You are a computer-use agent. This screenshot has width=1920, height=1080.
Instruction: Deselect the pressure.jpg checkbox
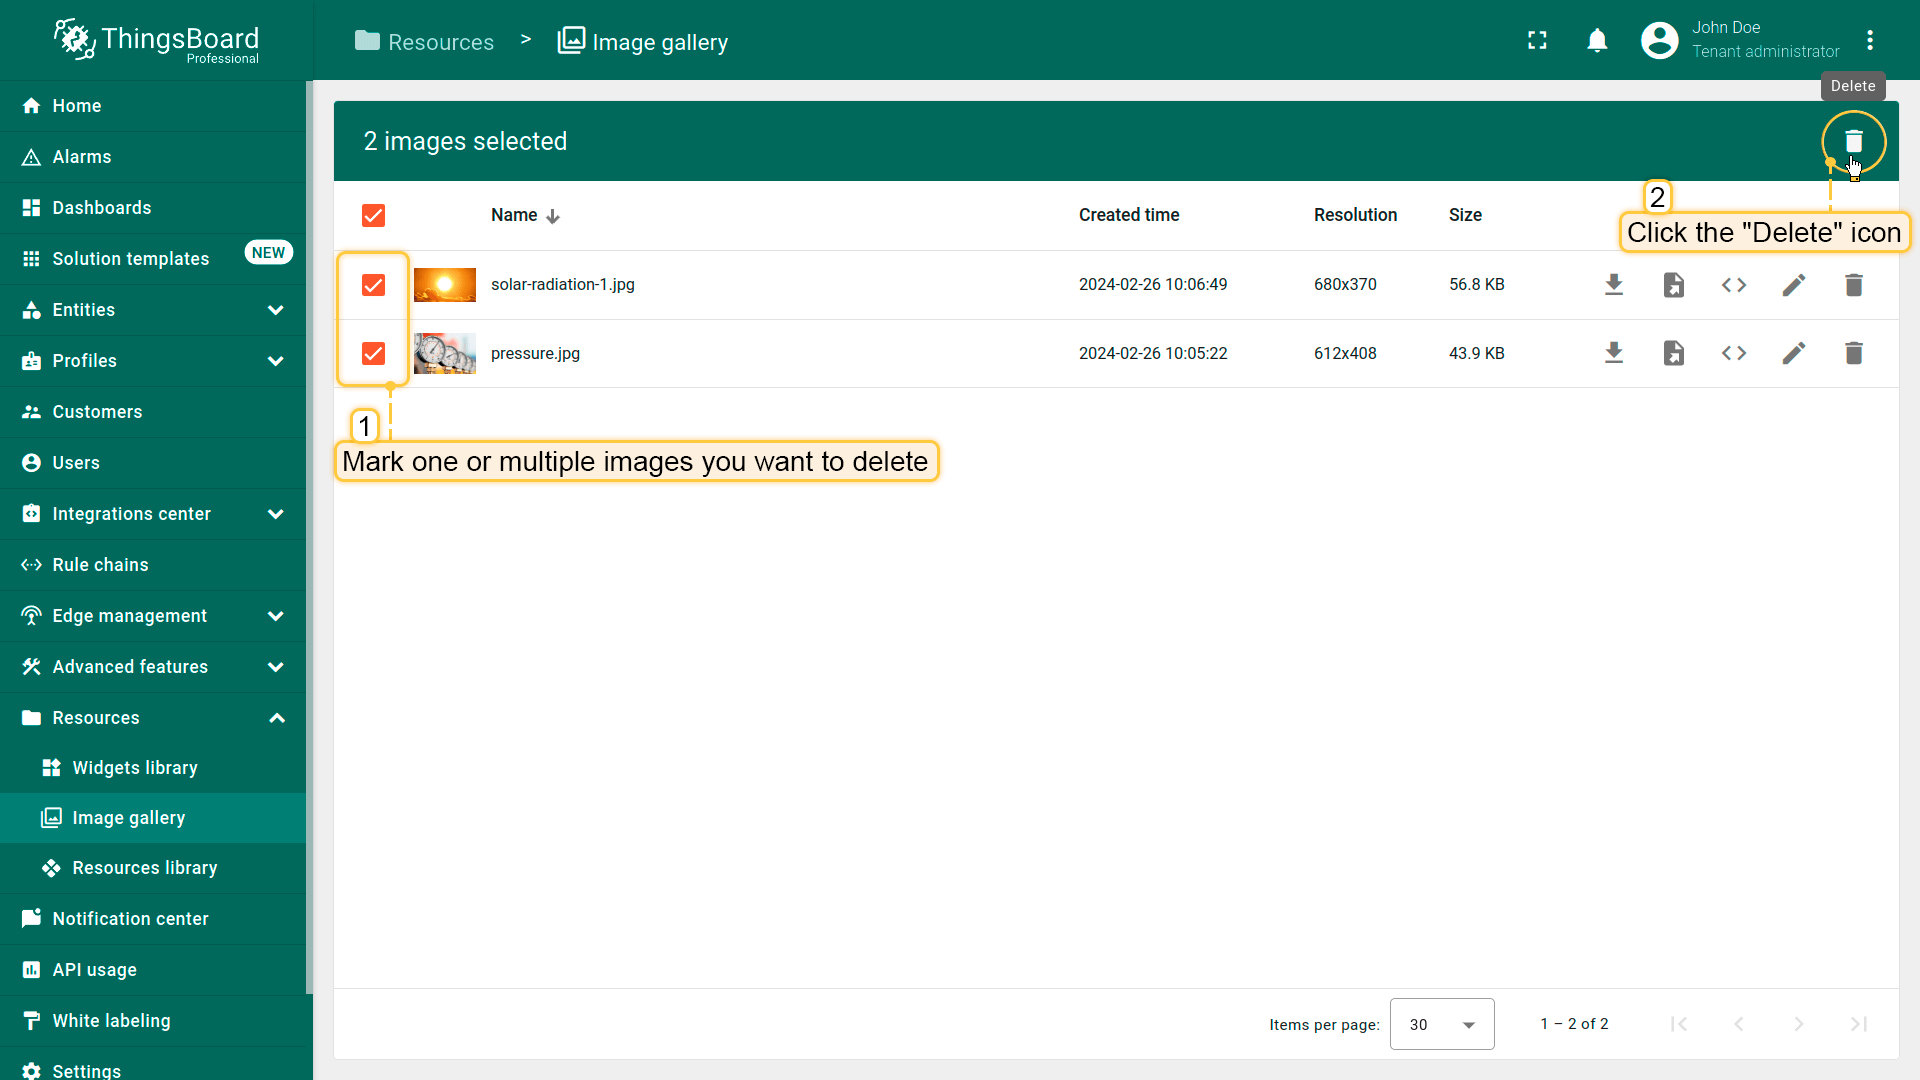pos(373,353)
